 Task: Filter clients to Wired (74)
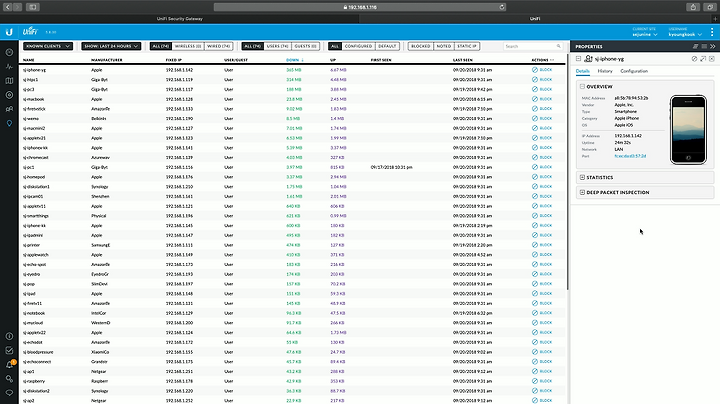pos(219,46)
